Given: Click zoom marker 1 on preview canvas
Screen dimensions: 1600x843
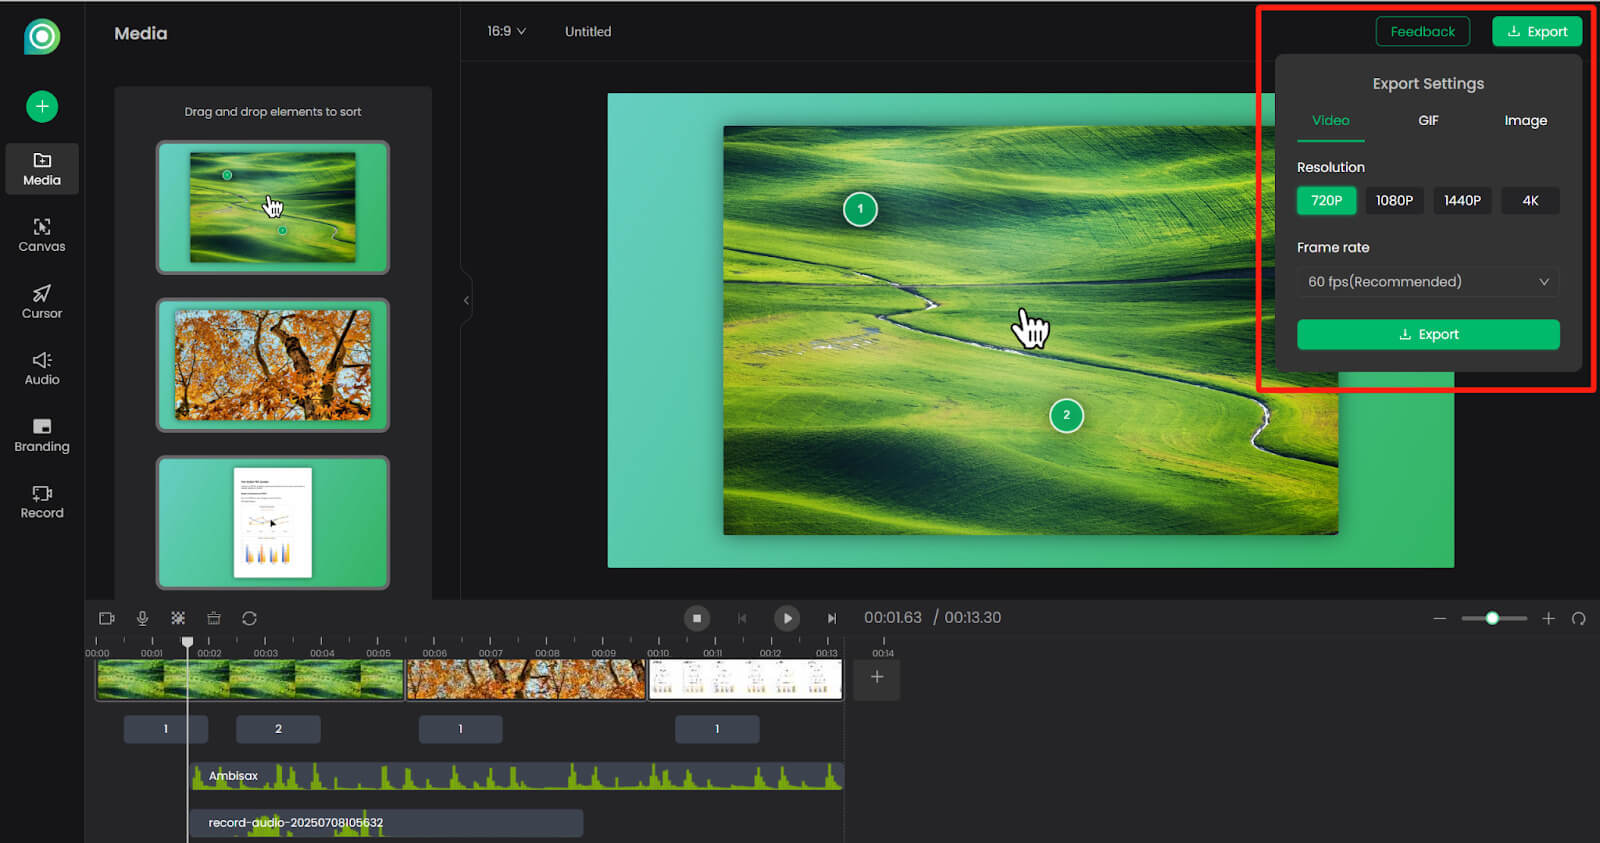Looking at the screenshot, I should click(x=860, y=209).
